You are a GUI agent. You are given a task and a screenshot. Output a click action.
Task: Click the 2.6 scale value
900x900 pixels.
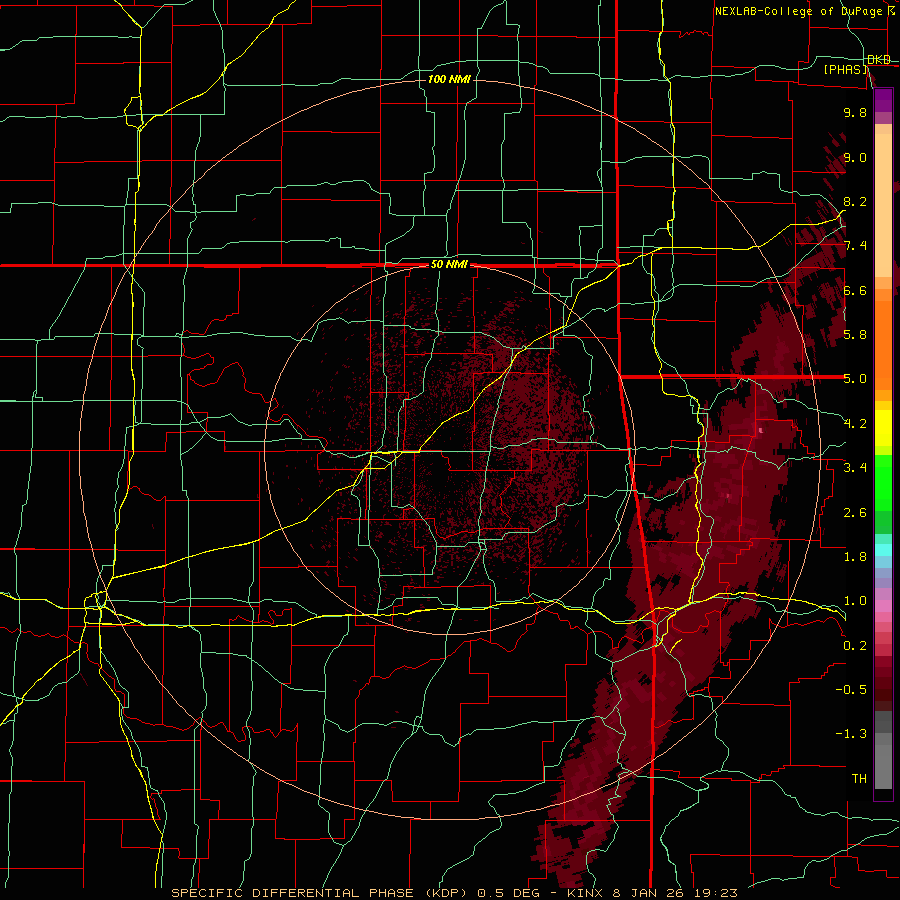855,513
